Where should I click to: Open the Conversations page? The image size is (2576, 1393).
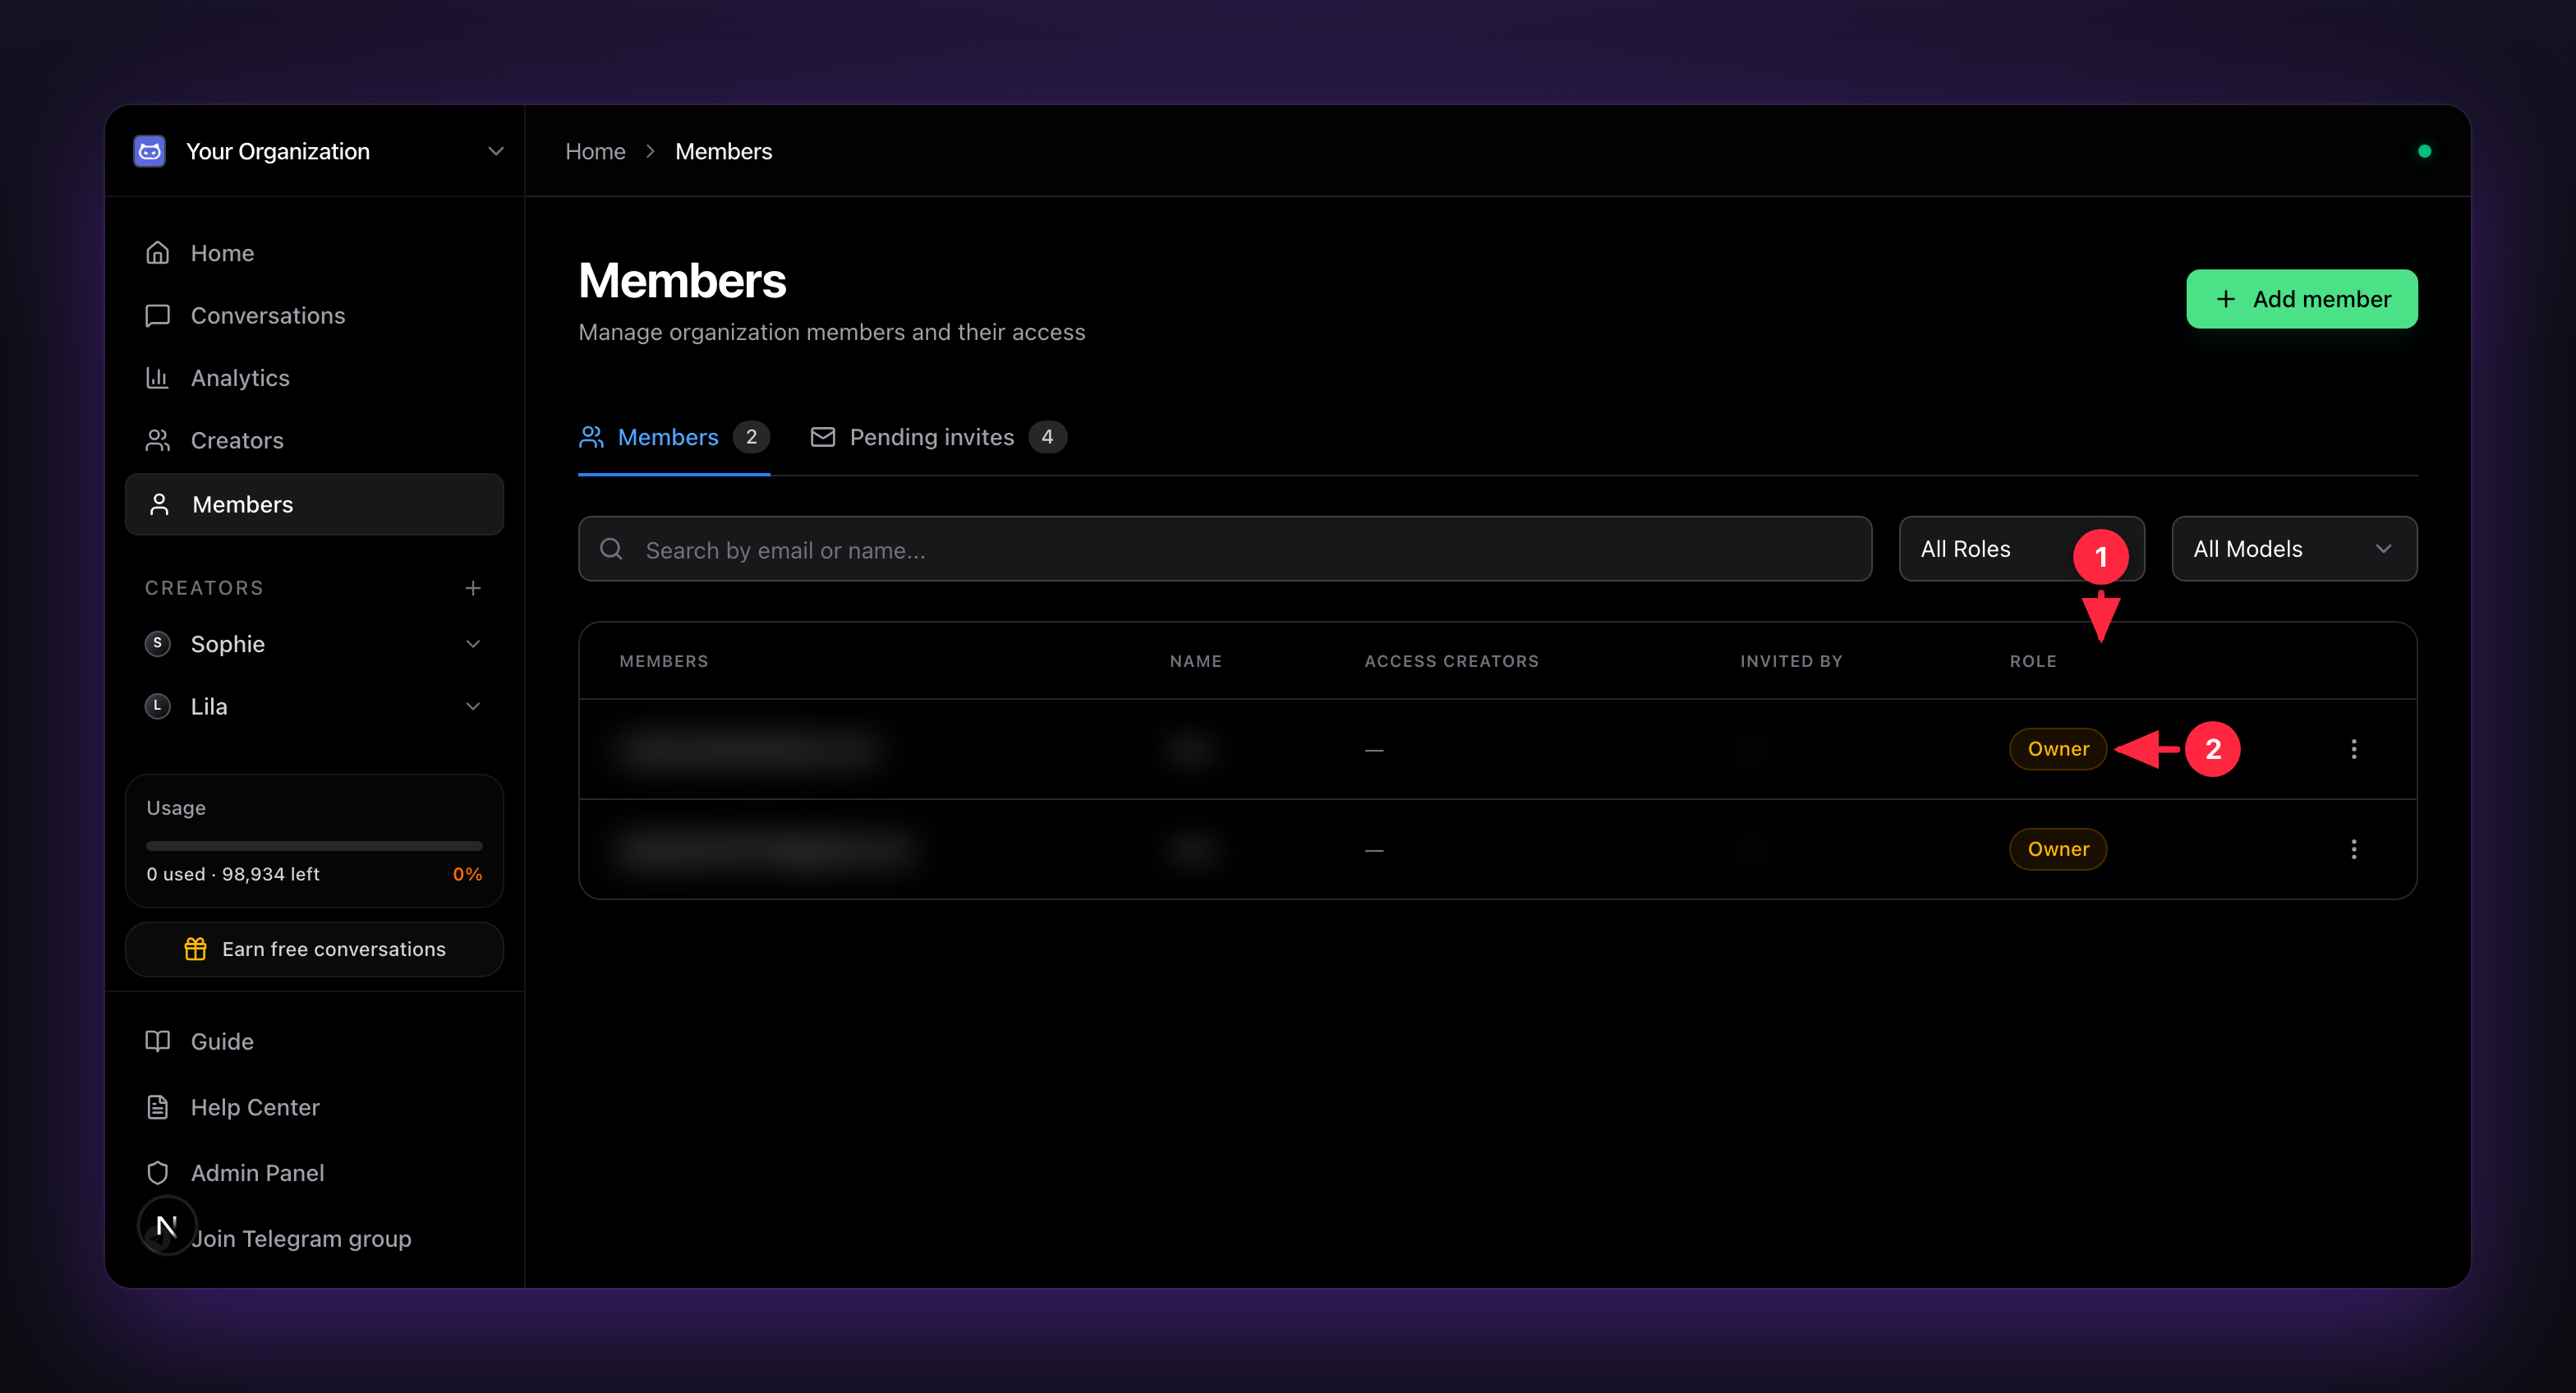click(x=314, y=315)
